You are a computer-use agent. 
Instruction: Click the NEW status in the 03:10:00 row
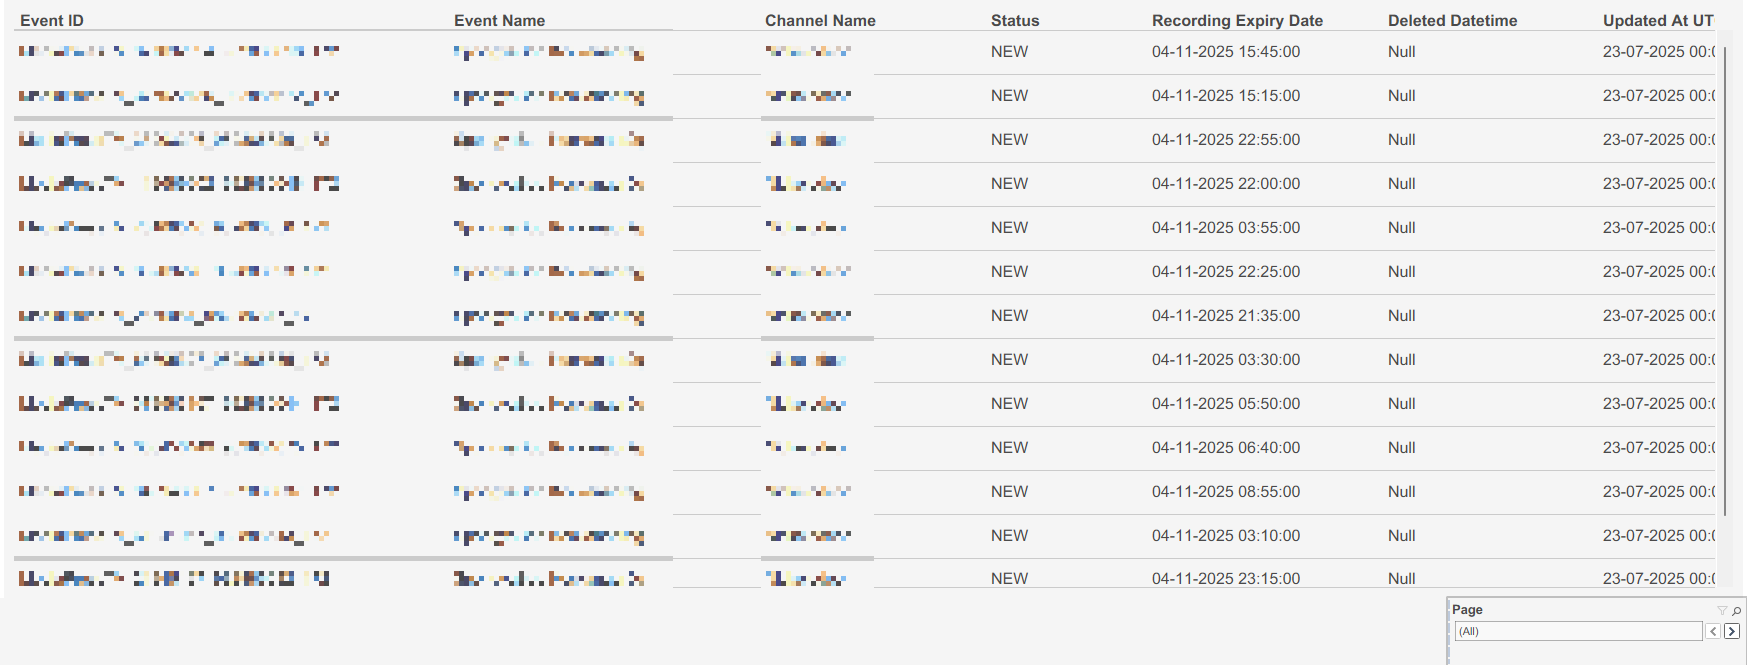tap(1009, 536)
